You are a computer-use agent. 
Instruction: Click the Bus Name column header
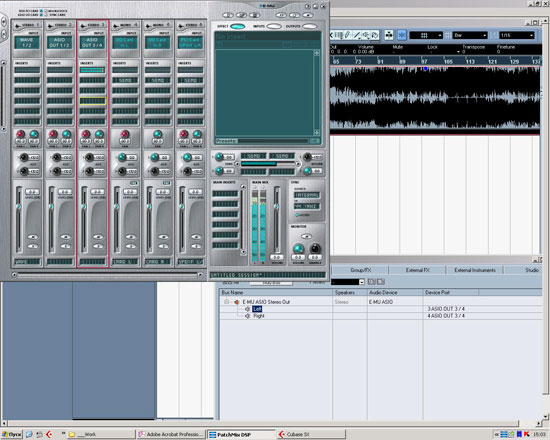click(x=276, y=292)
